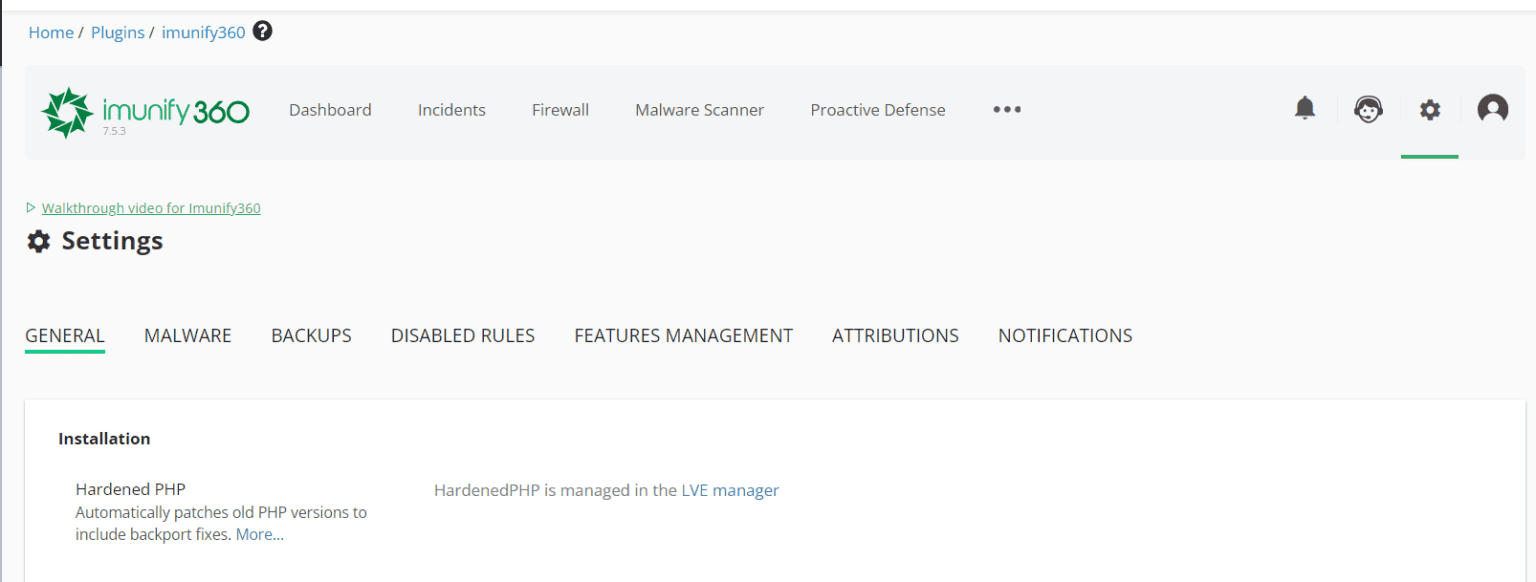Open the NOTIFICATIONS settings tab

pyautogui.click(x=1065, y=336)
